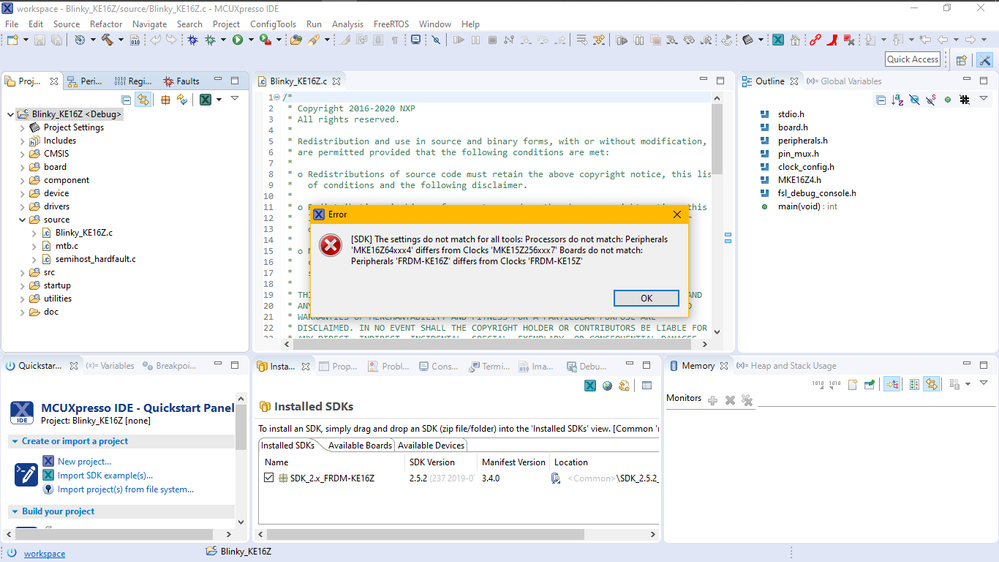The height and width of the screenshot is (562, 999).
Task: Expand Blinky_KE16Z.c in the tree
Action: [x=34, y=233]
